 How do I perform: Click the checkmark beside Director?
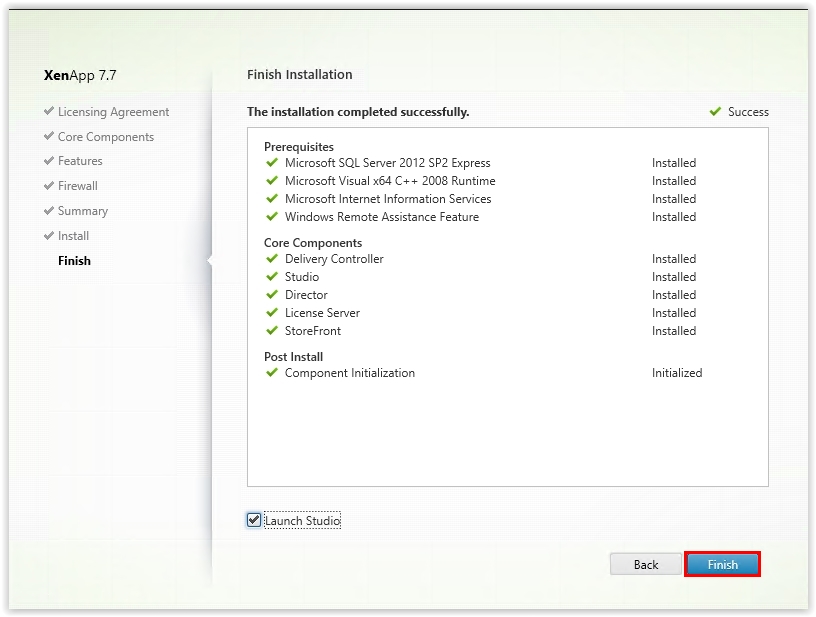272,294
